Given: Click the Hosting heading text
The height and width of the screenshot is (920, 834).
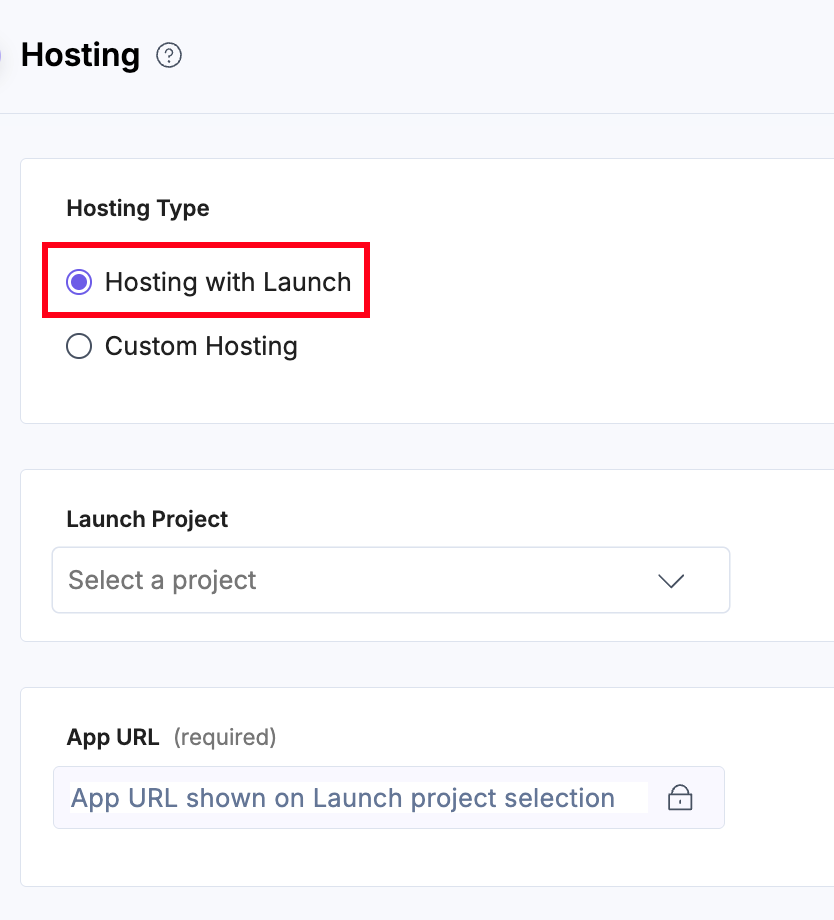Looking at the screenshot, I should [x=80, y=55].
